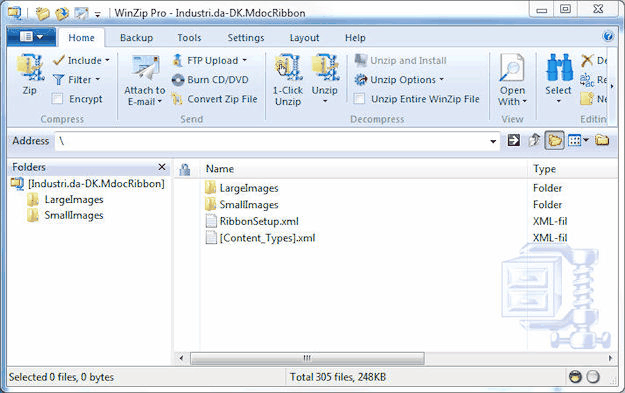This screenshot has width=625, height=393.
Task: Enable the Encrypt checkbox
Action: 58,99
